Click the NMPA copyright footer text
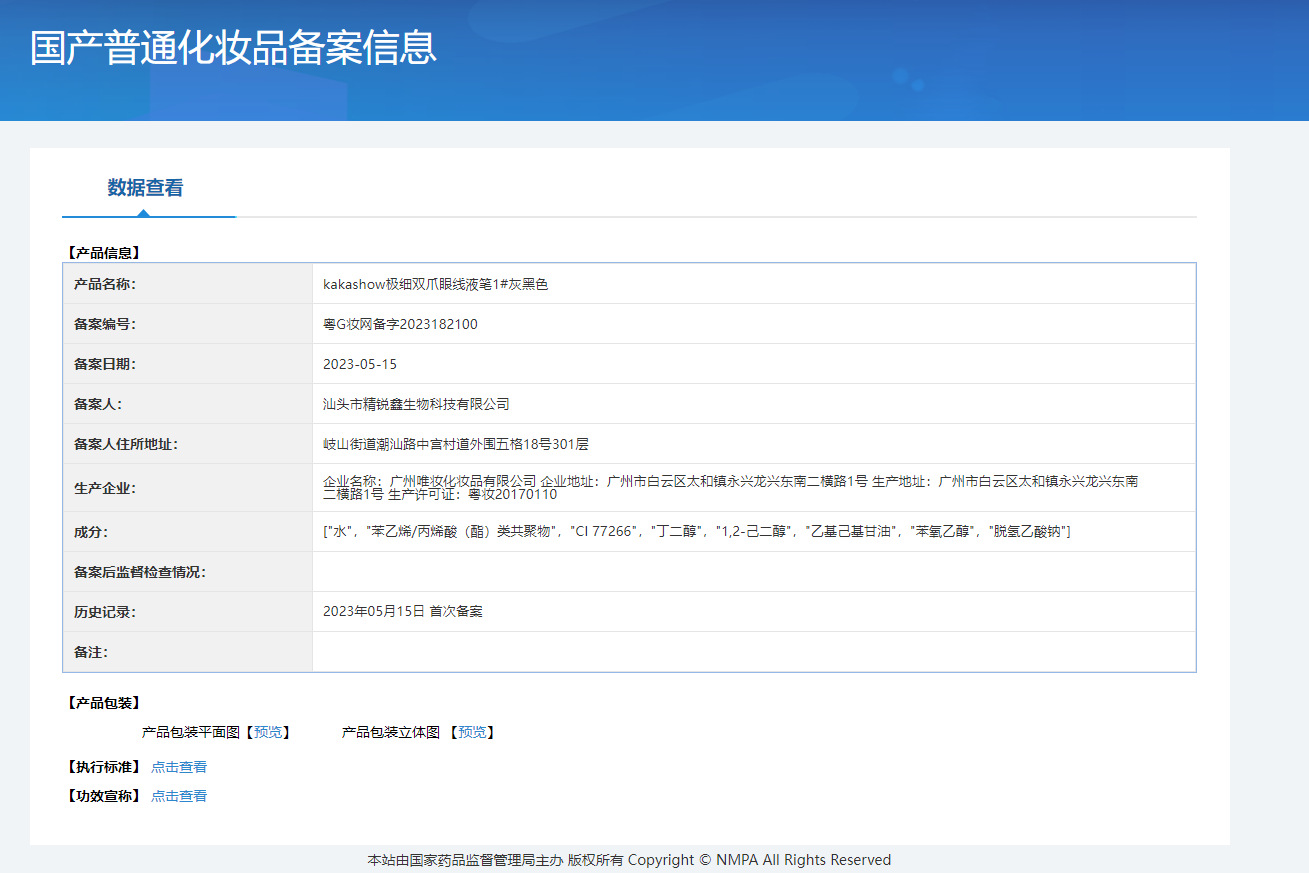This screenshot has width=1309, height=873. point(629,860)
